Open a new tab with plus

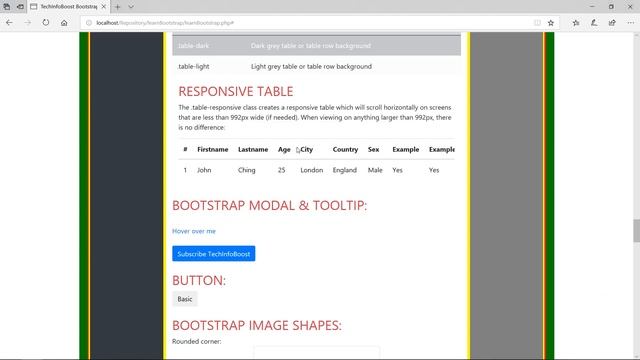point(118,7)
